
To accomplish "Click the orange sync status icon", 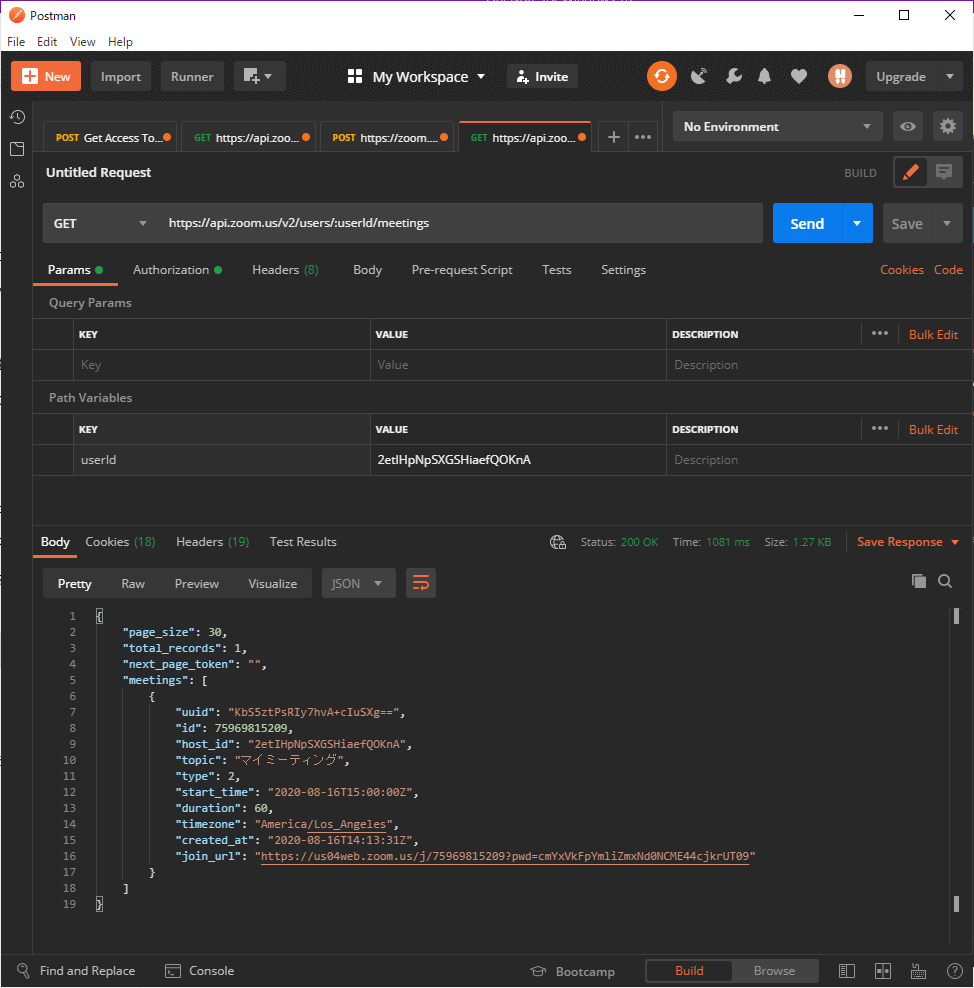I will coord(662,76).
